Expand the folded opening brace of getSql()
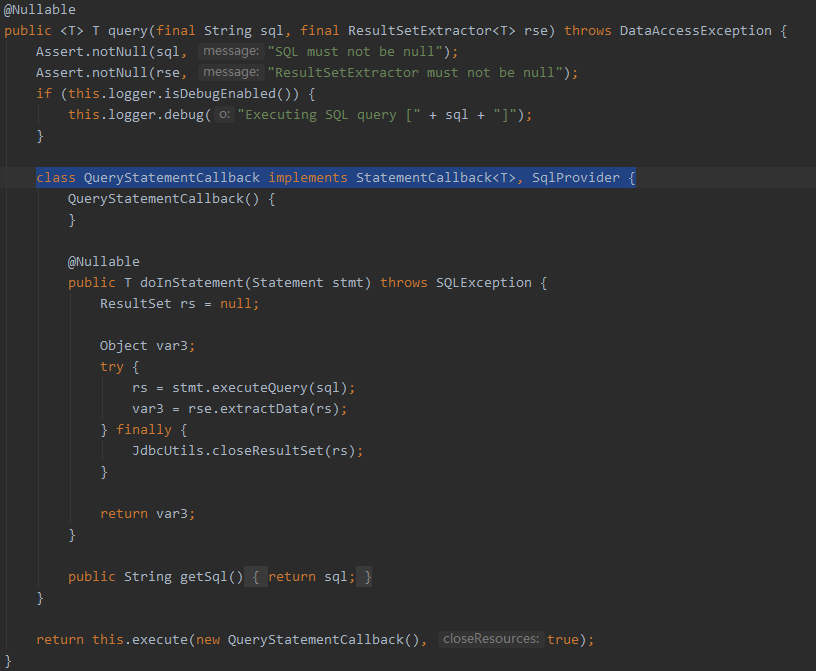This screenshot has width=816, height=671. [x=256, y=577]
